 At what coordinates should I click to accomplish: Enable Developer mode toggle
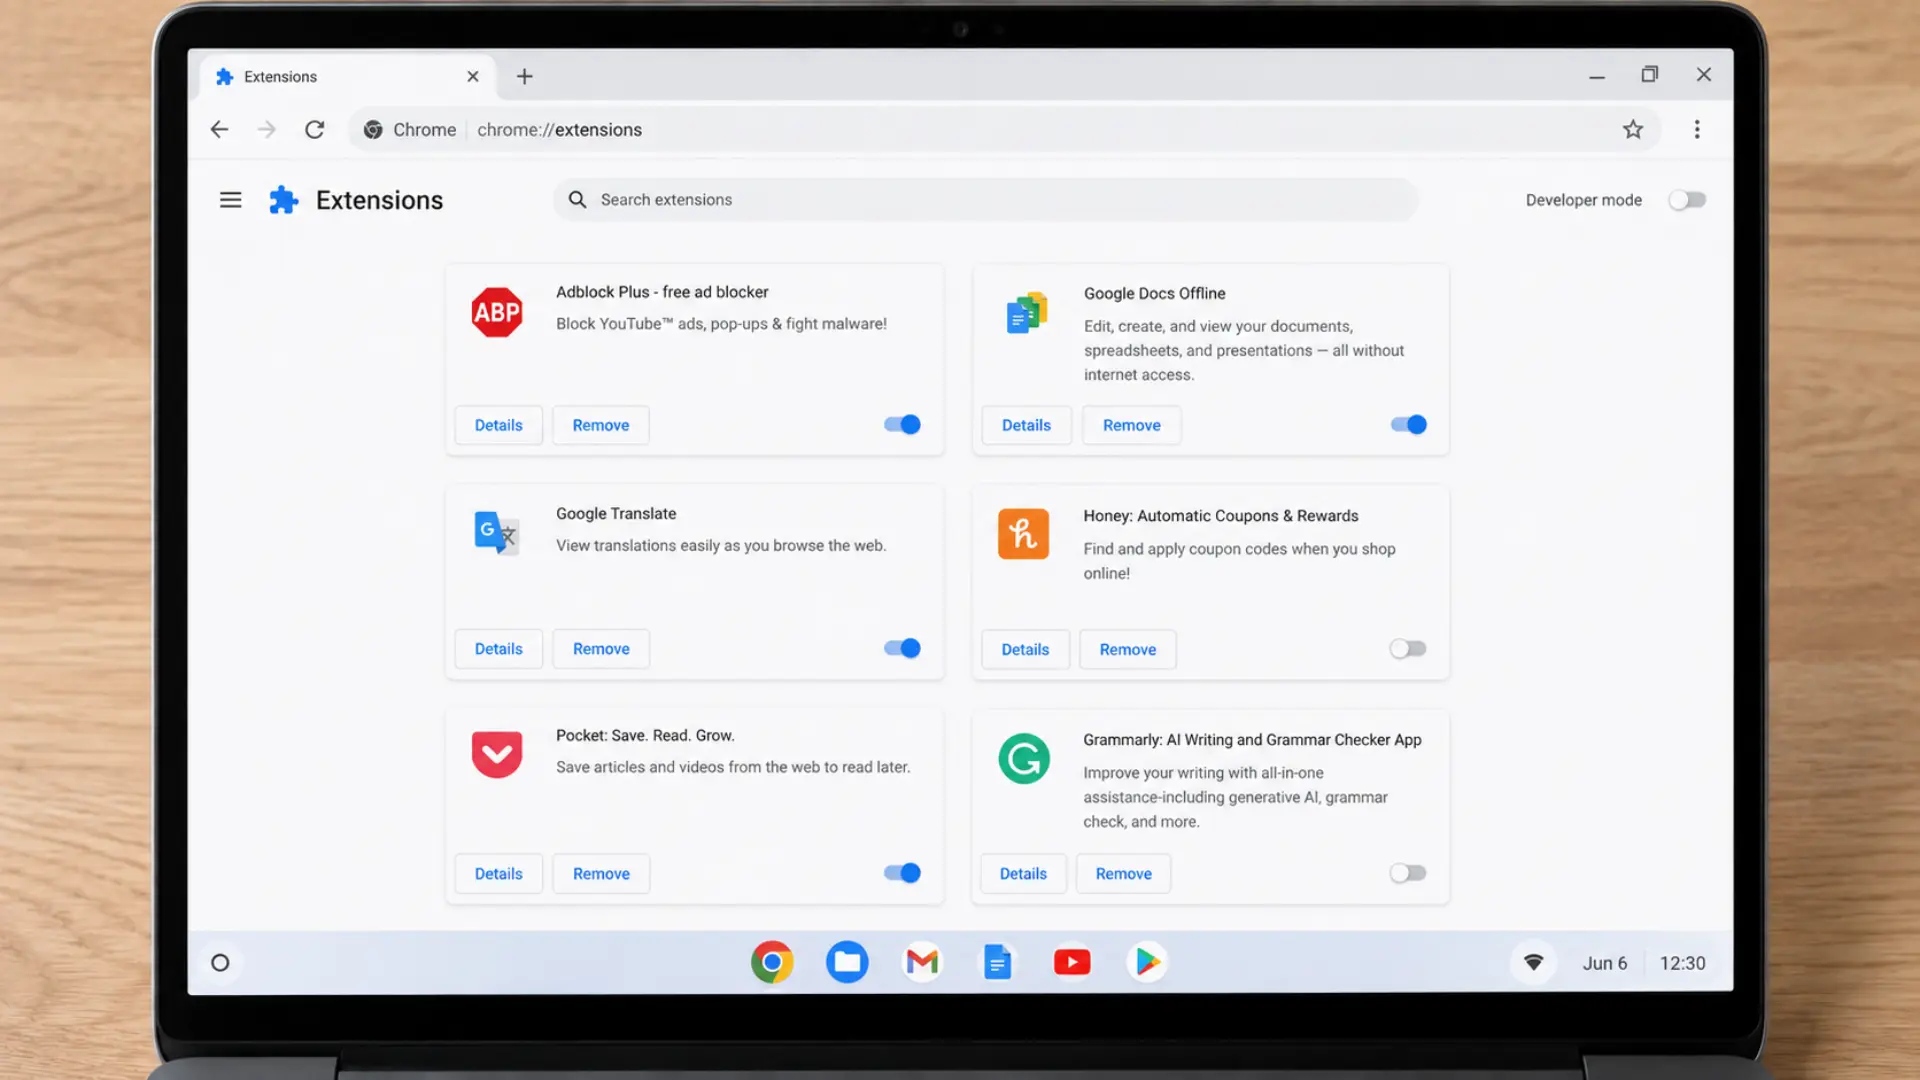1687,200
